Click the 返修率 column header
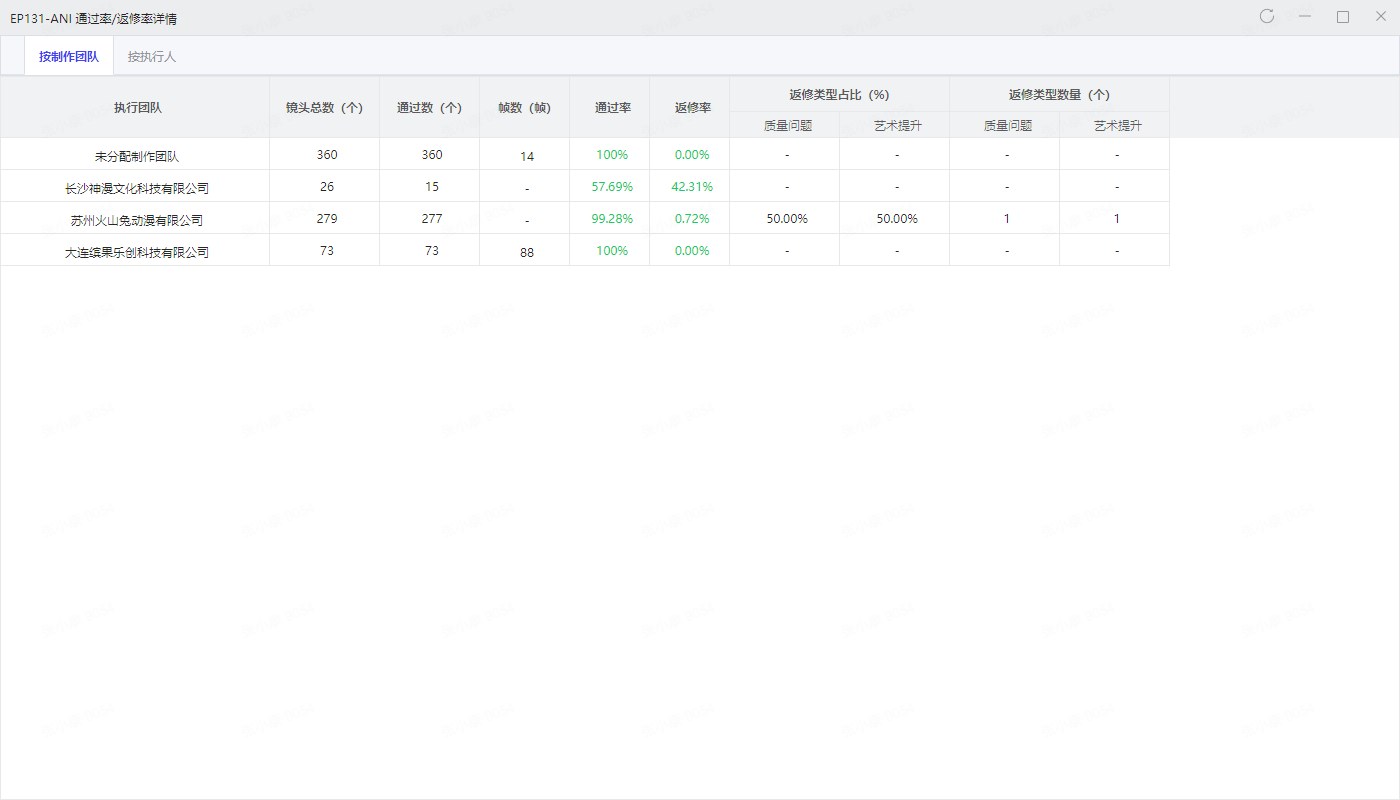This screenshot has height=800, width=1400. tap(692, 108)
